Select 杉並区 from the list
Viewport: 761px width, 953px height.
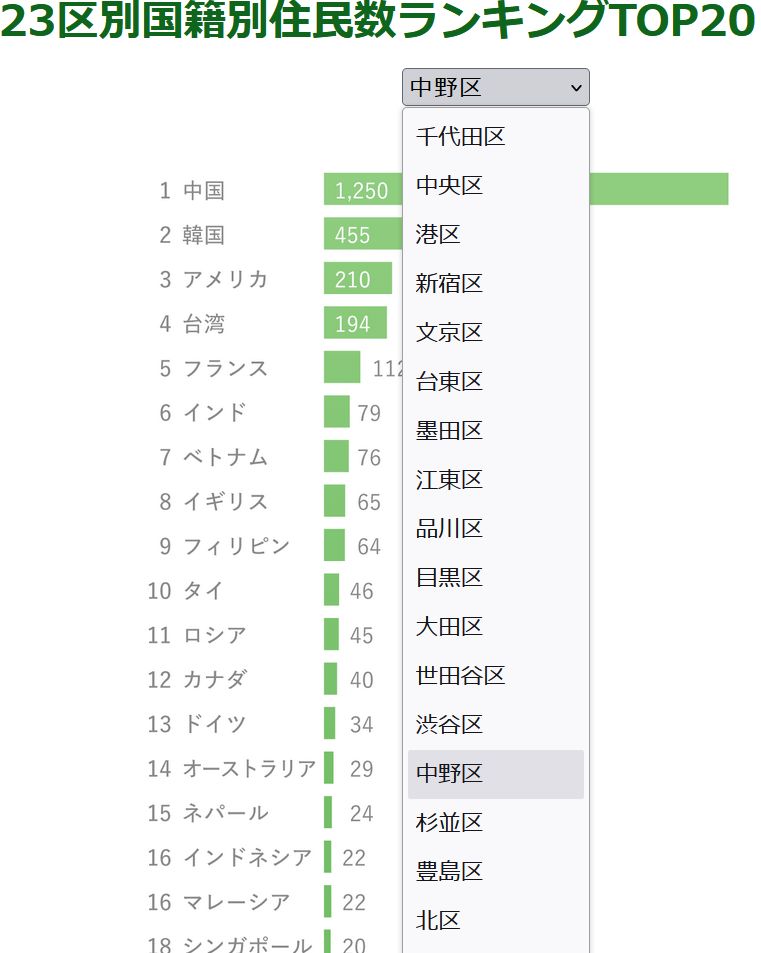(495, 823)
